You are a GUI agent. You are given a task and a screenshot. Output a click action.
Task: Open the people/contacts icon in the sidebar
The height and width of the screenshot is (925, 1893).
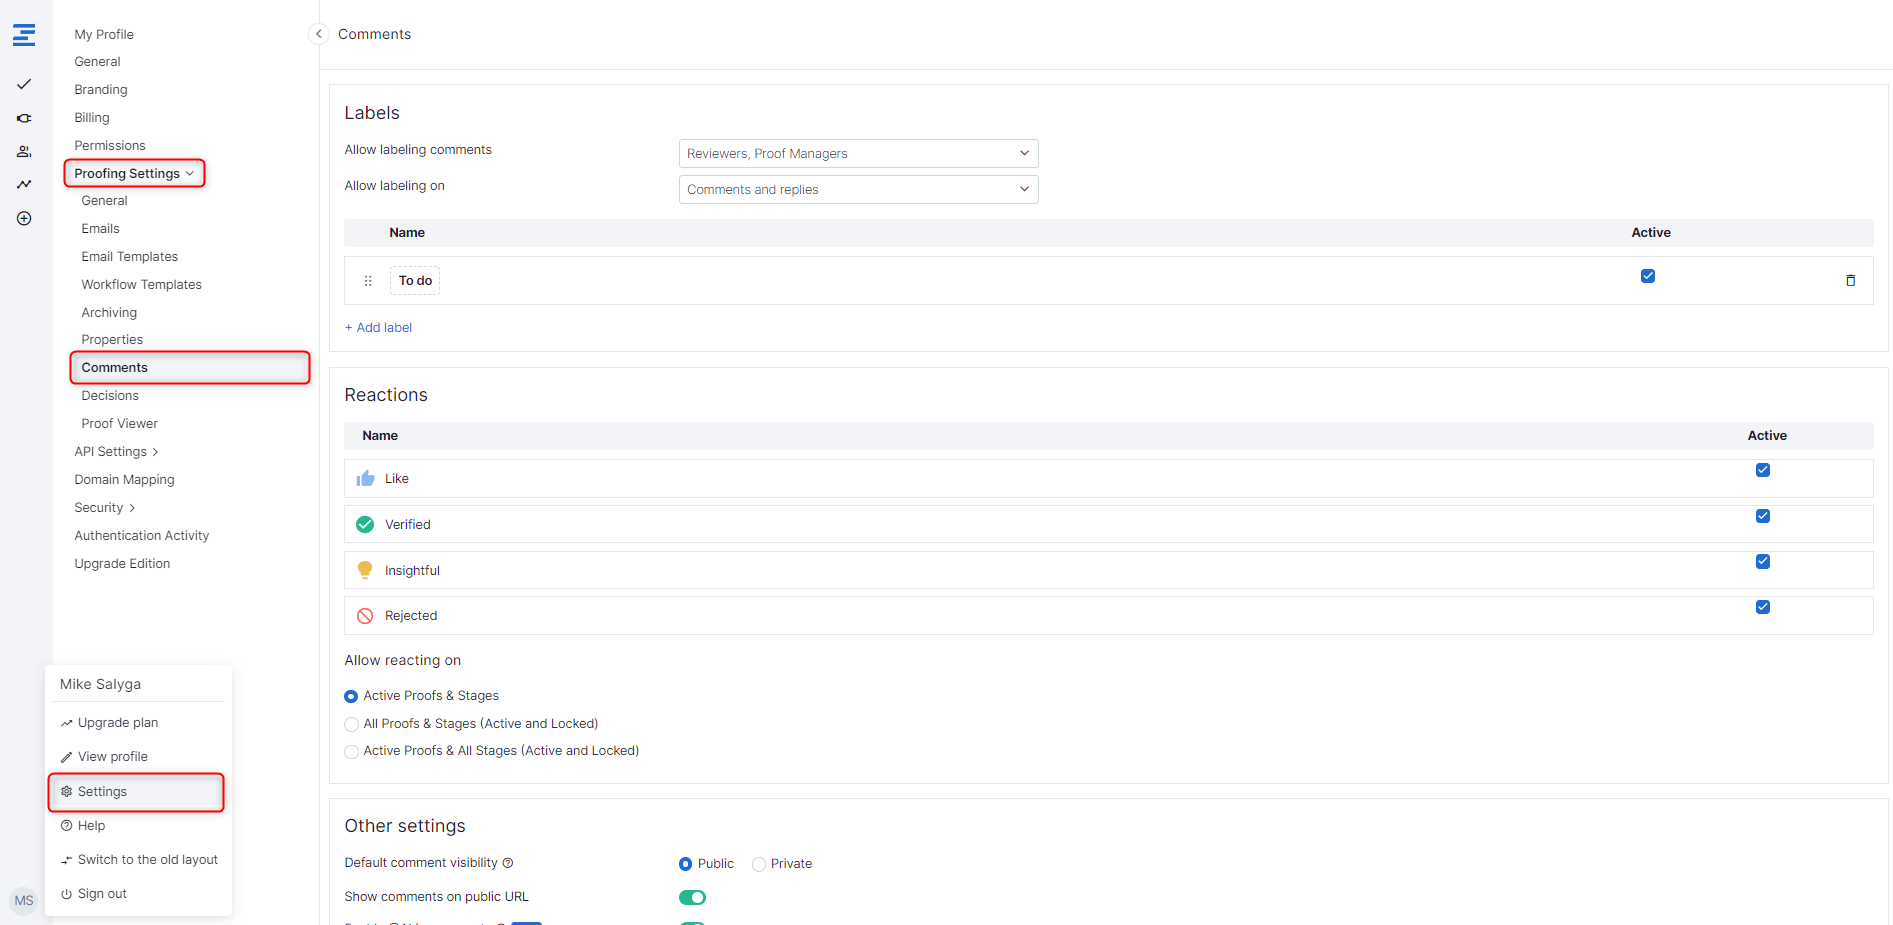(24, 152)
